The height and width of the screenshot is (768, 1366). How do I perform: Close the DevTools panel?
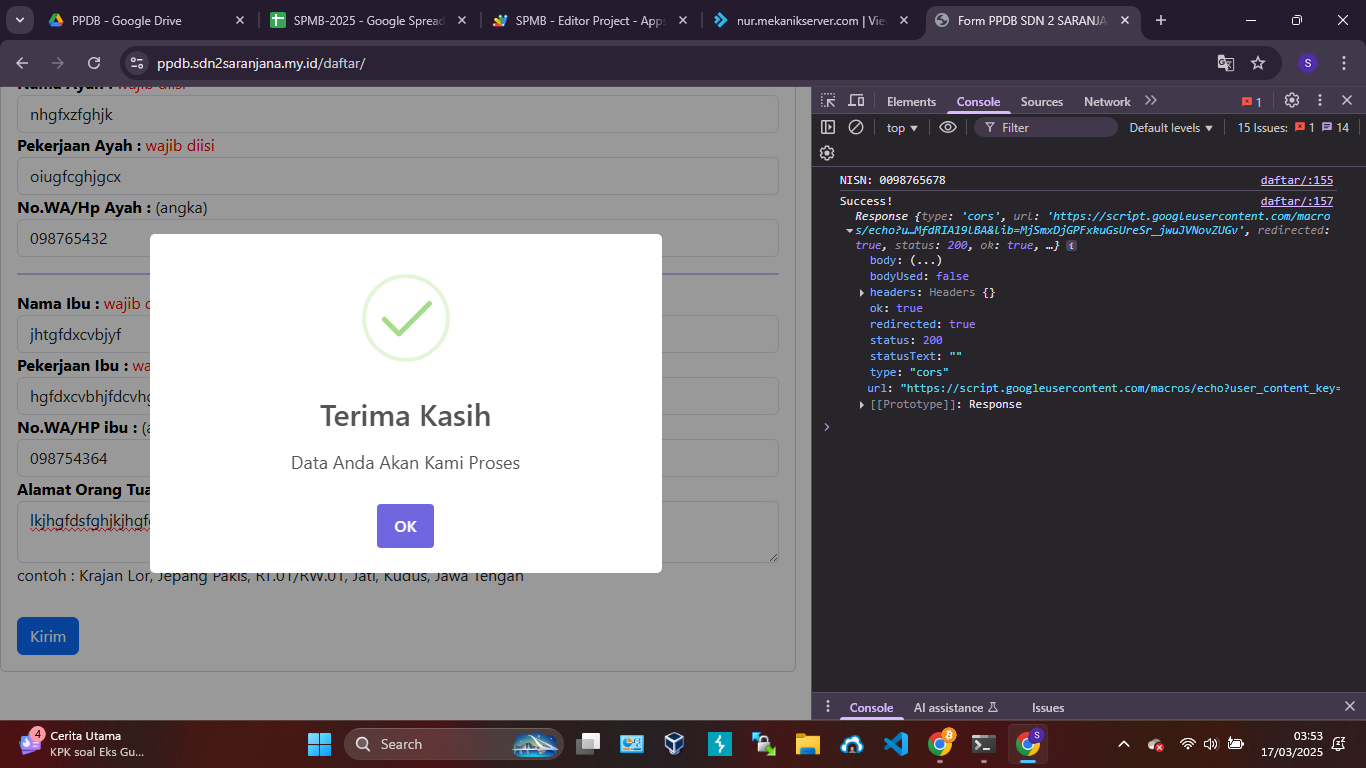tap(1347, 101)
